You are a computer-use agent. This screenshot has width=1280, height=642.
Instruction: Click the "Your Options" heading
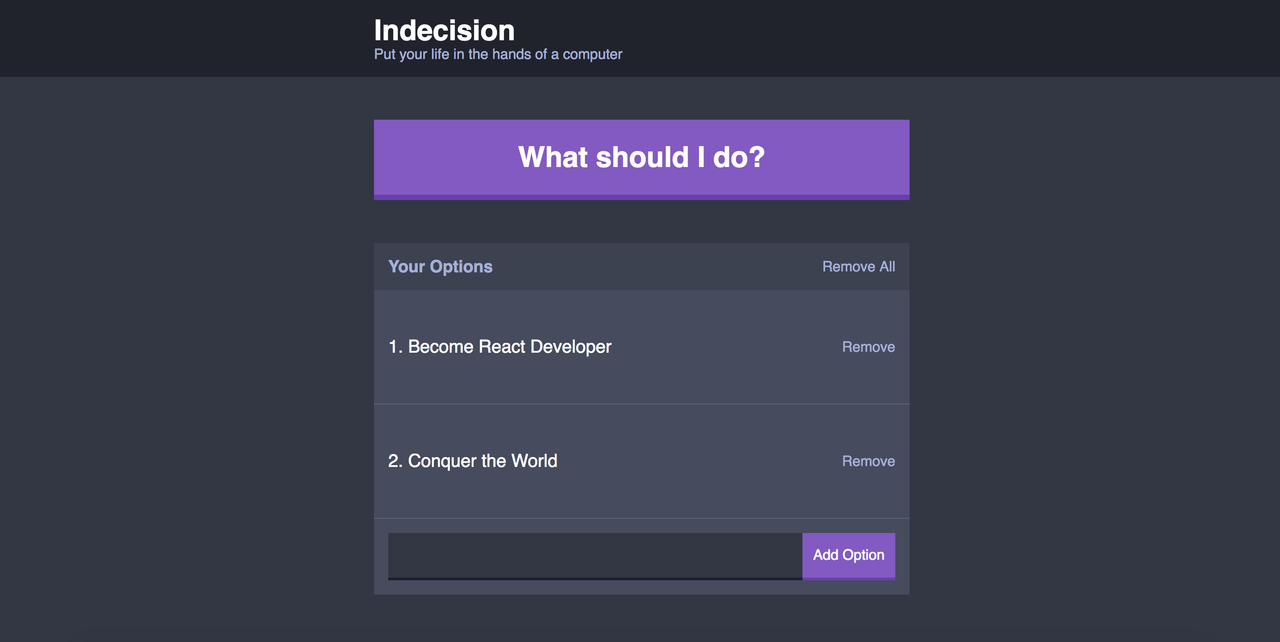(440, 267)
